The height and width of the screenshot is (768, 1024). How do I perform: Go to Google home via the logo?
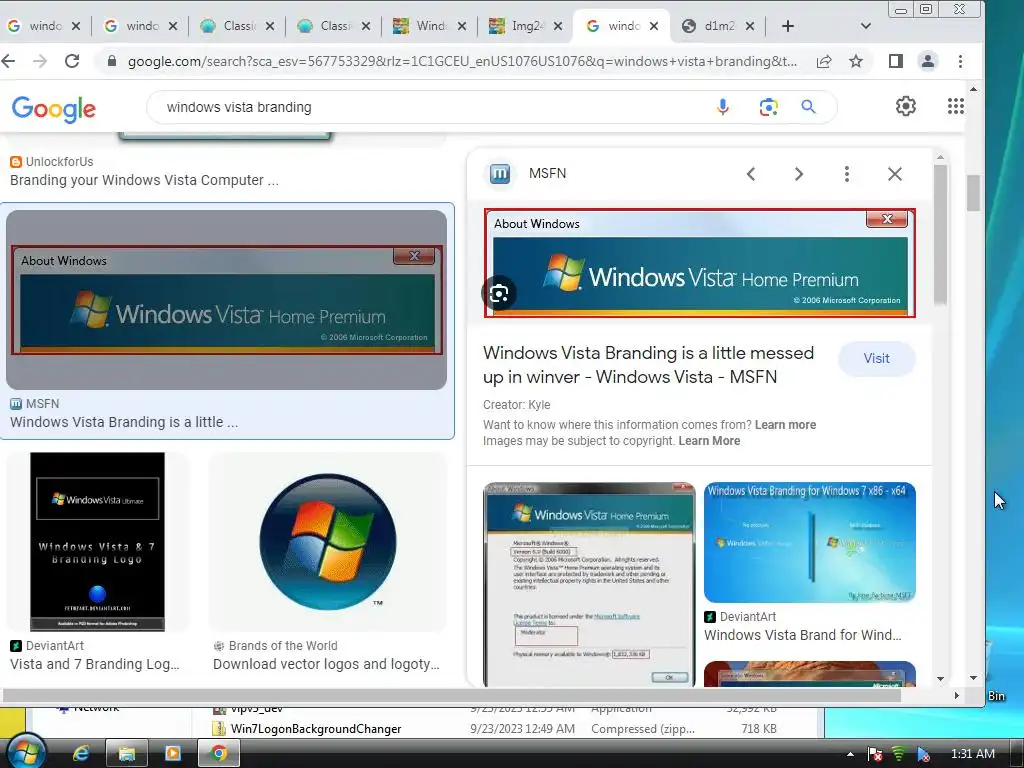(54, 108)
